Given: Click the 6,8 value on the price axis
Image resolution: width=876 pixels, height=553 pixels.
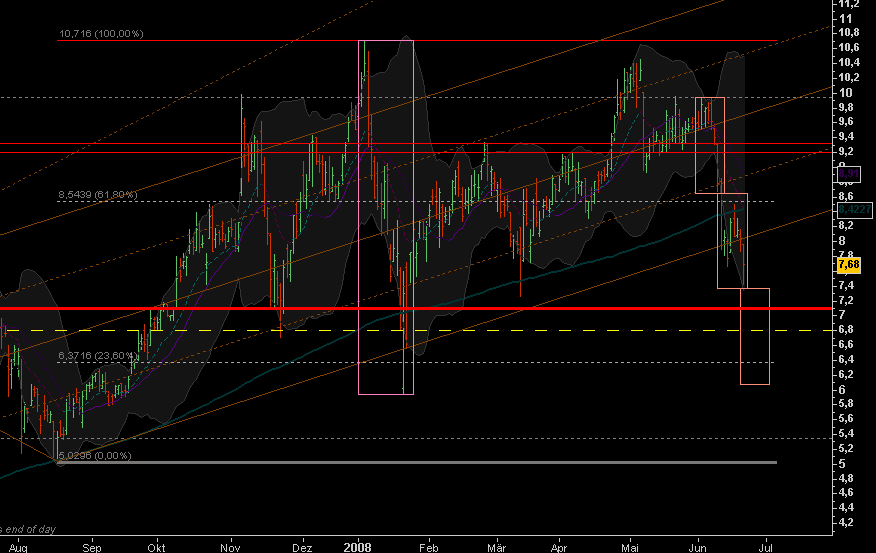Looking at the screenshot, I should [x=846, y=330].
